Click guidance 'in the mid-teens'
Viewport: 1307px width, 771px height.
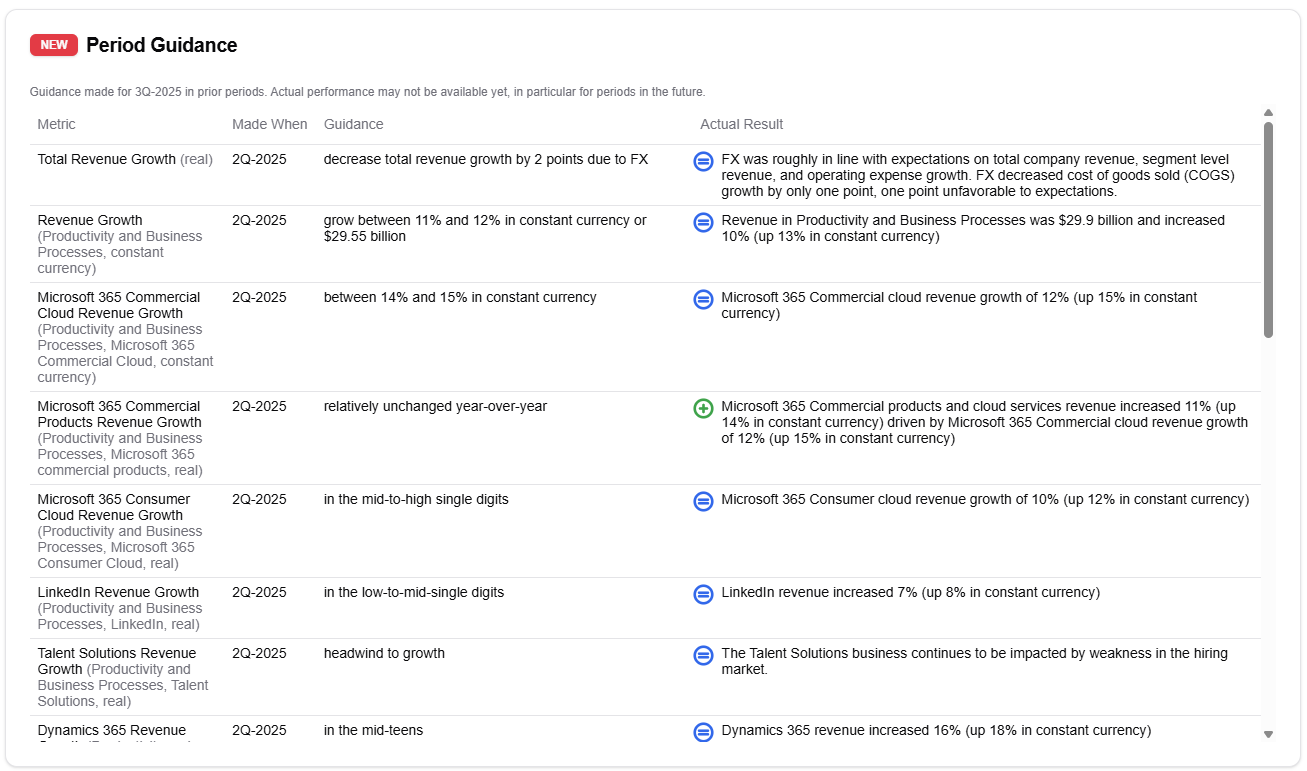tap(373, 730)
